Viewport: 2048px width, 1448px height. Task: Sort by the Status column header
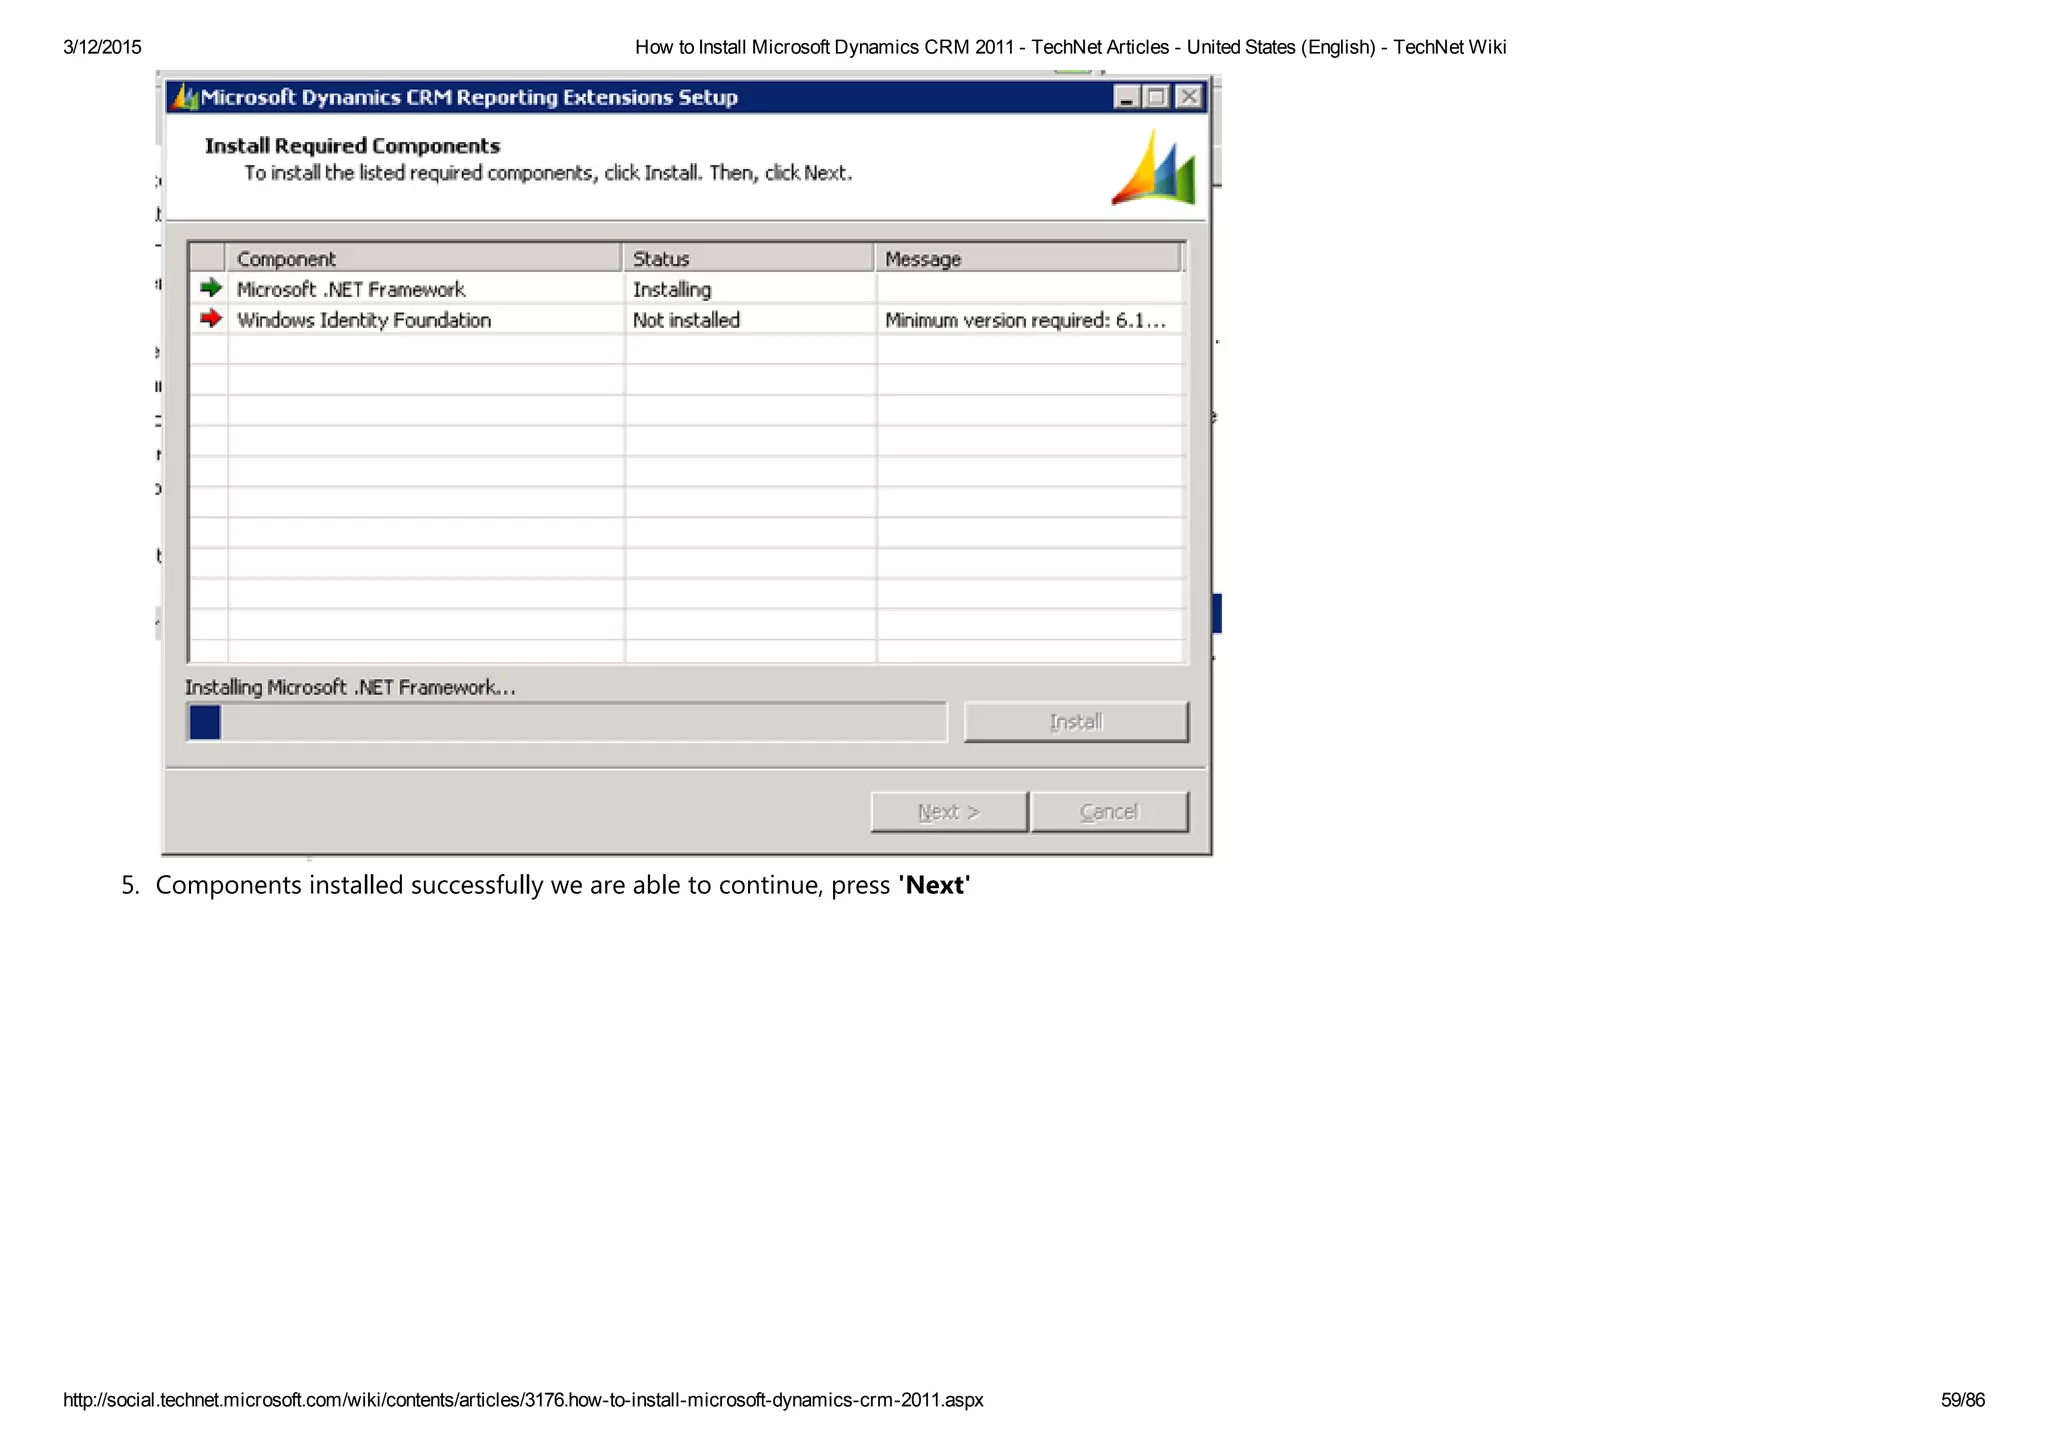748,259
